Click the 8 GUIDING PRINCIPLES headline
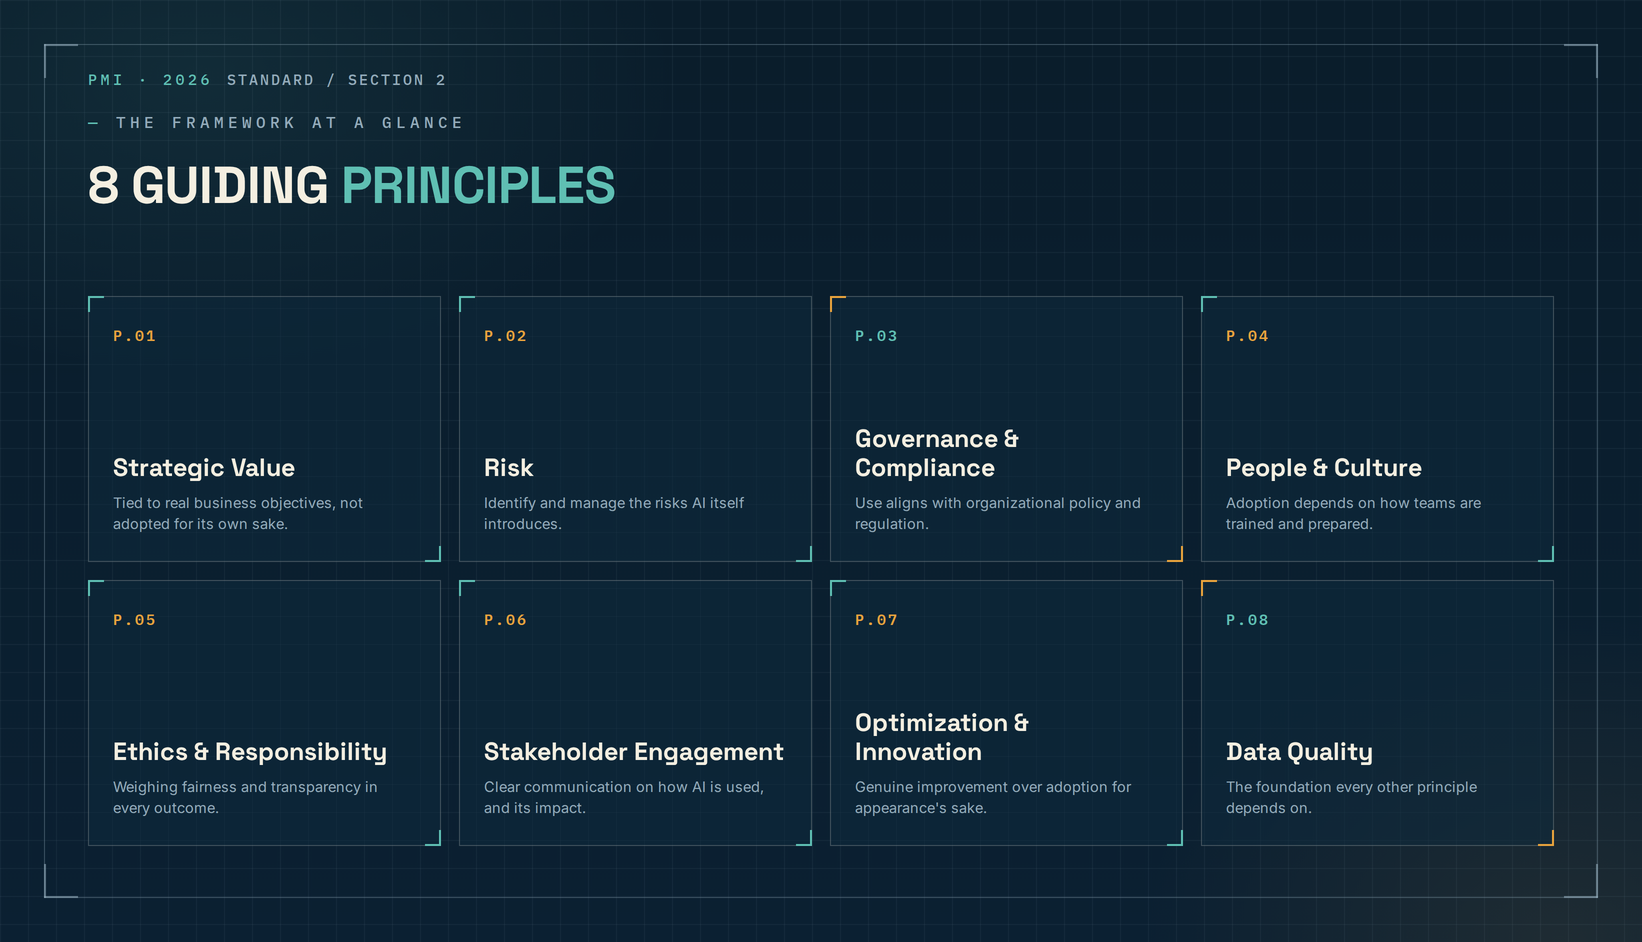Screen dimensions: 1642x942 tap(352, 186)
